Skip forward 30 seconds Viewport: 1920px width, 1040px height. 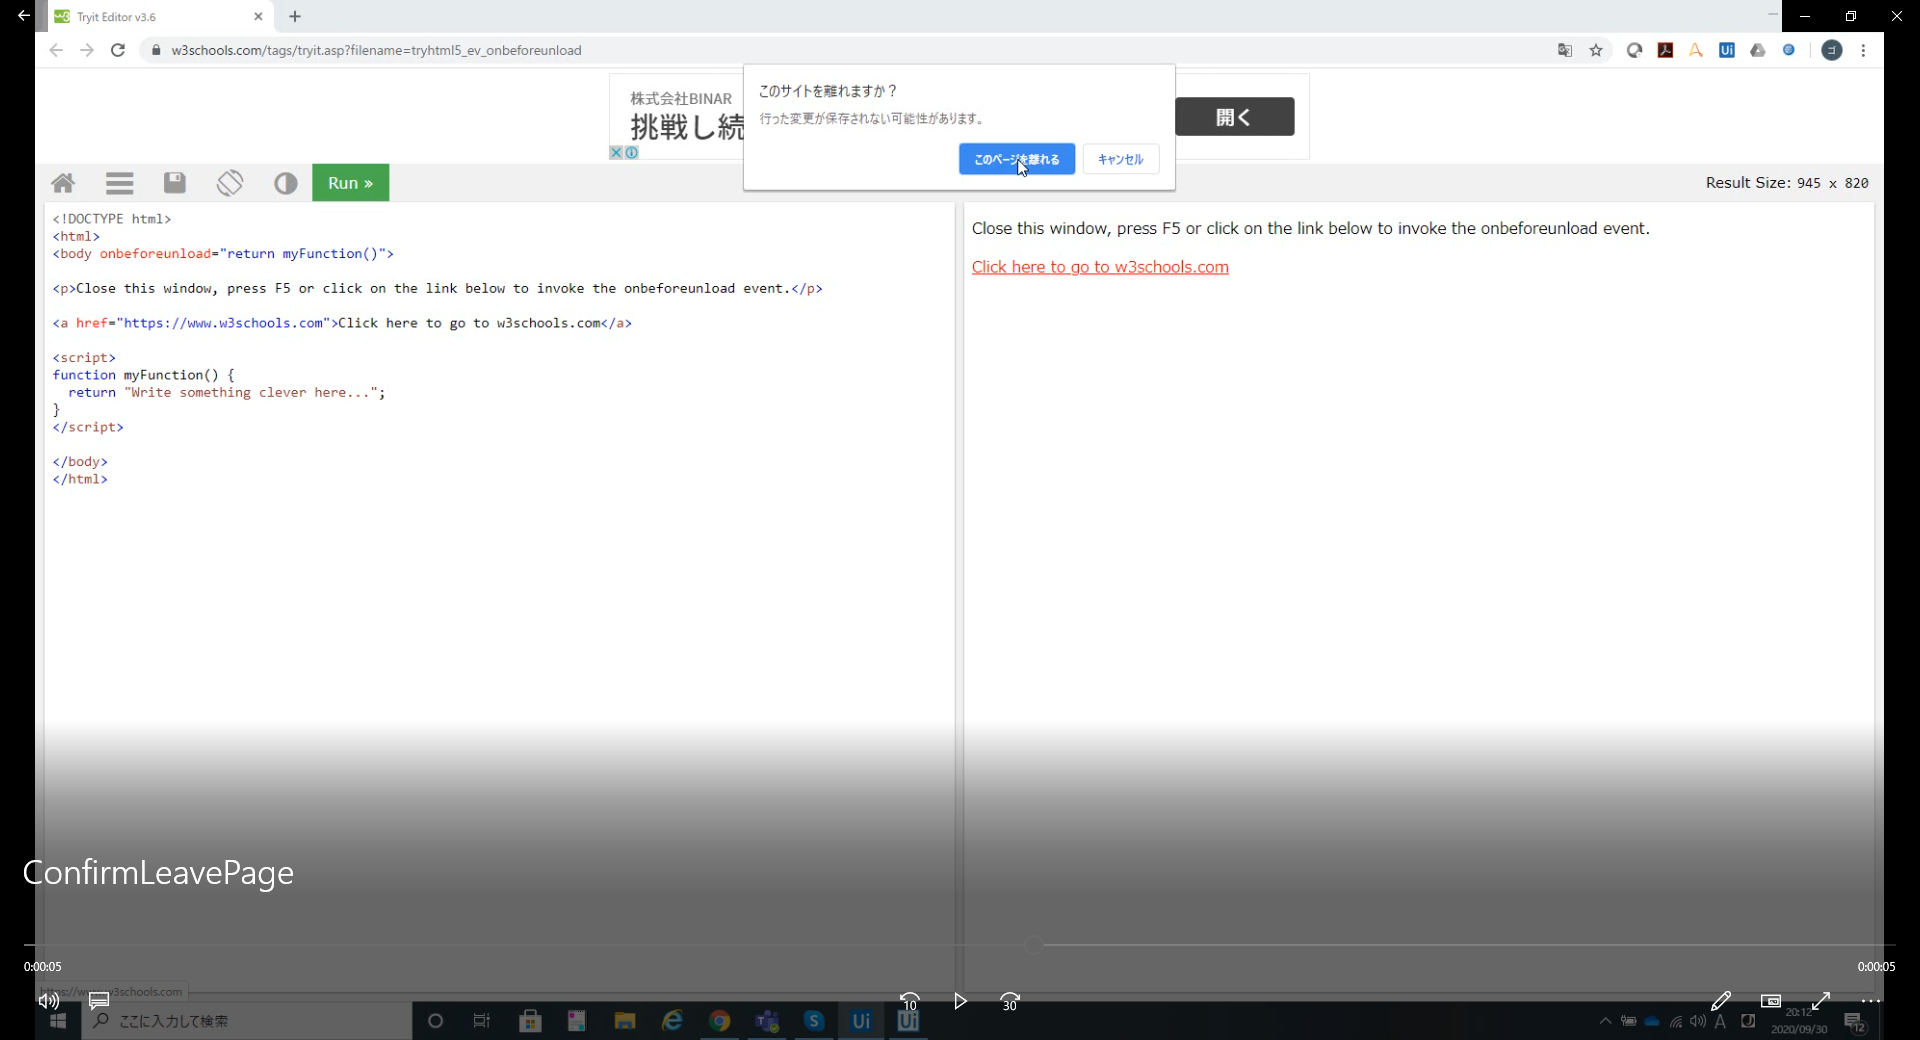[1010, 1001]
